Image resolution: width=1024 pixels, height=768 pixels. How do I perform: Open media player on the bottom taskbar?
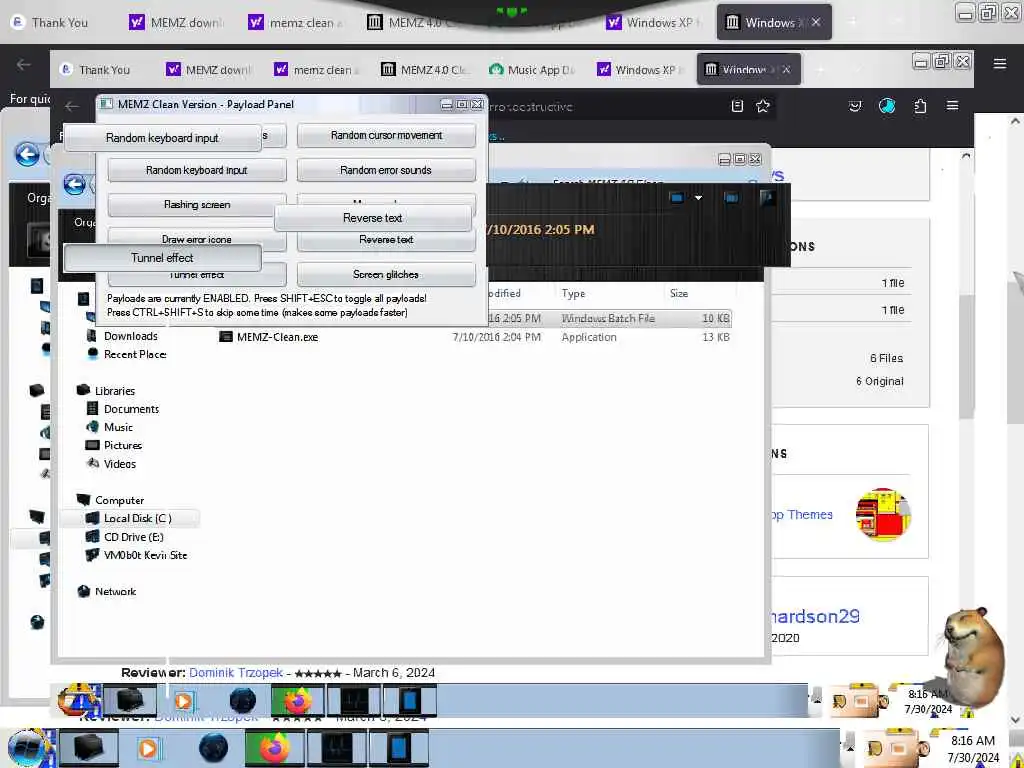(x=148, y=748)
